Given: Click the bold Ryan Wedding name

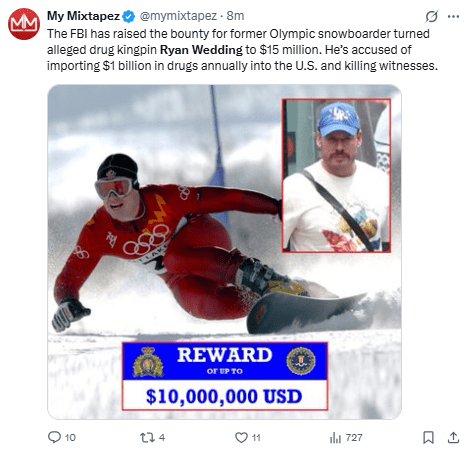Looking at the screenshot, I should pos(201,50).
